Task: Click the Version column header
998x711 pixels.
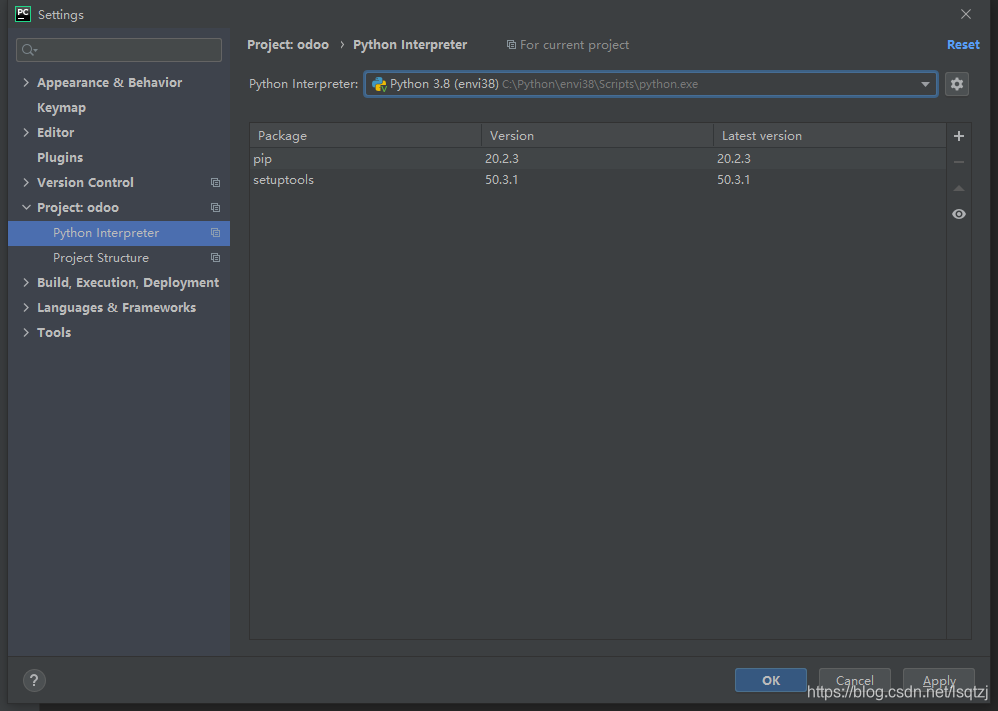Action: 597,136
